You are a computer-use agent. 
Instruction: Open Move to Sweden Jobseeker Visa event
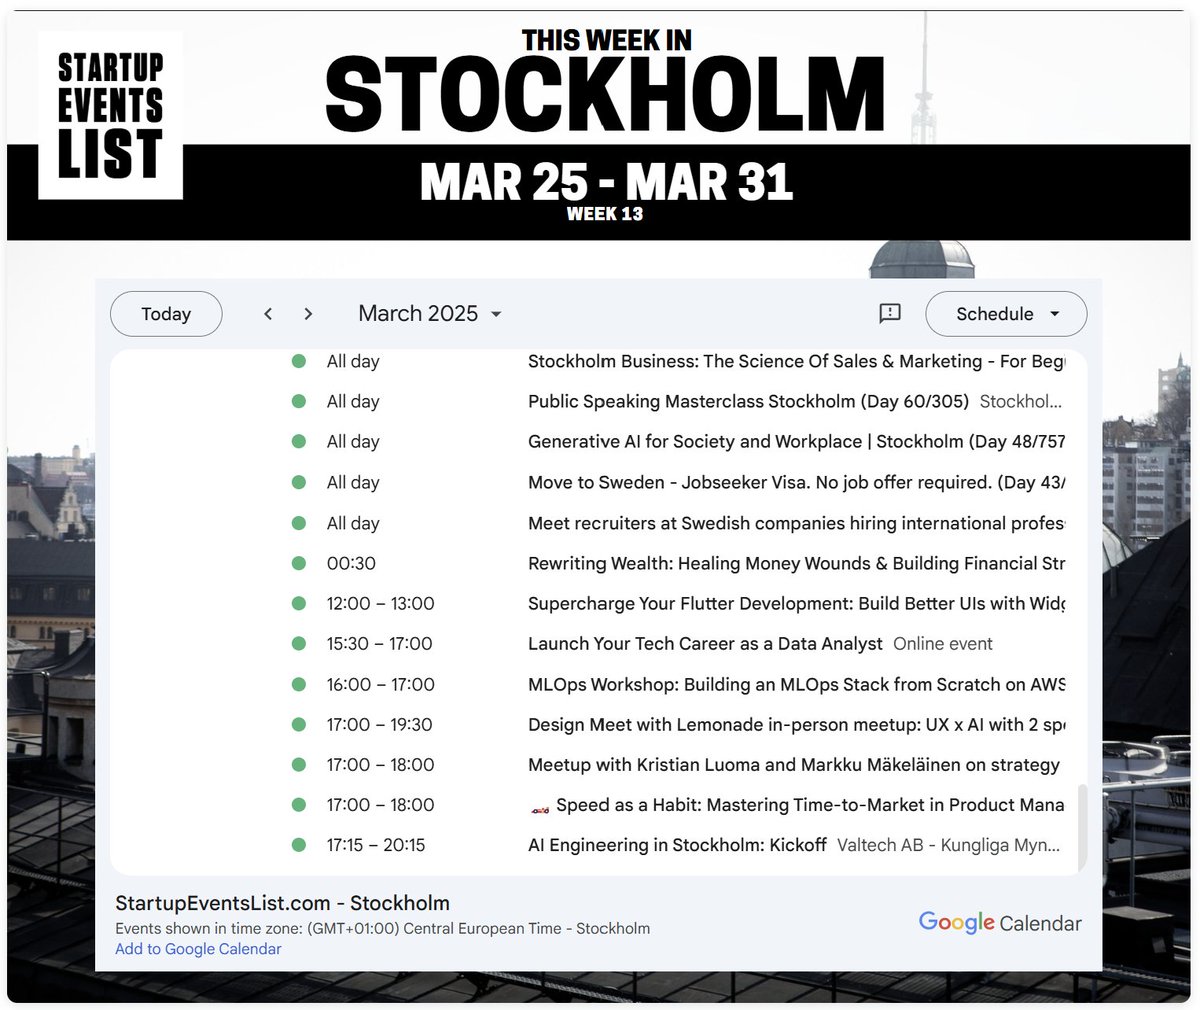(x=796, y=482)
